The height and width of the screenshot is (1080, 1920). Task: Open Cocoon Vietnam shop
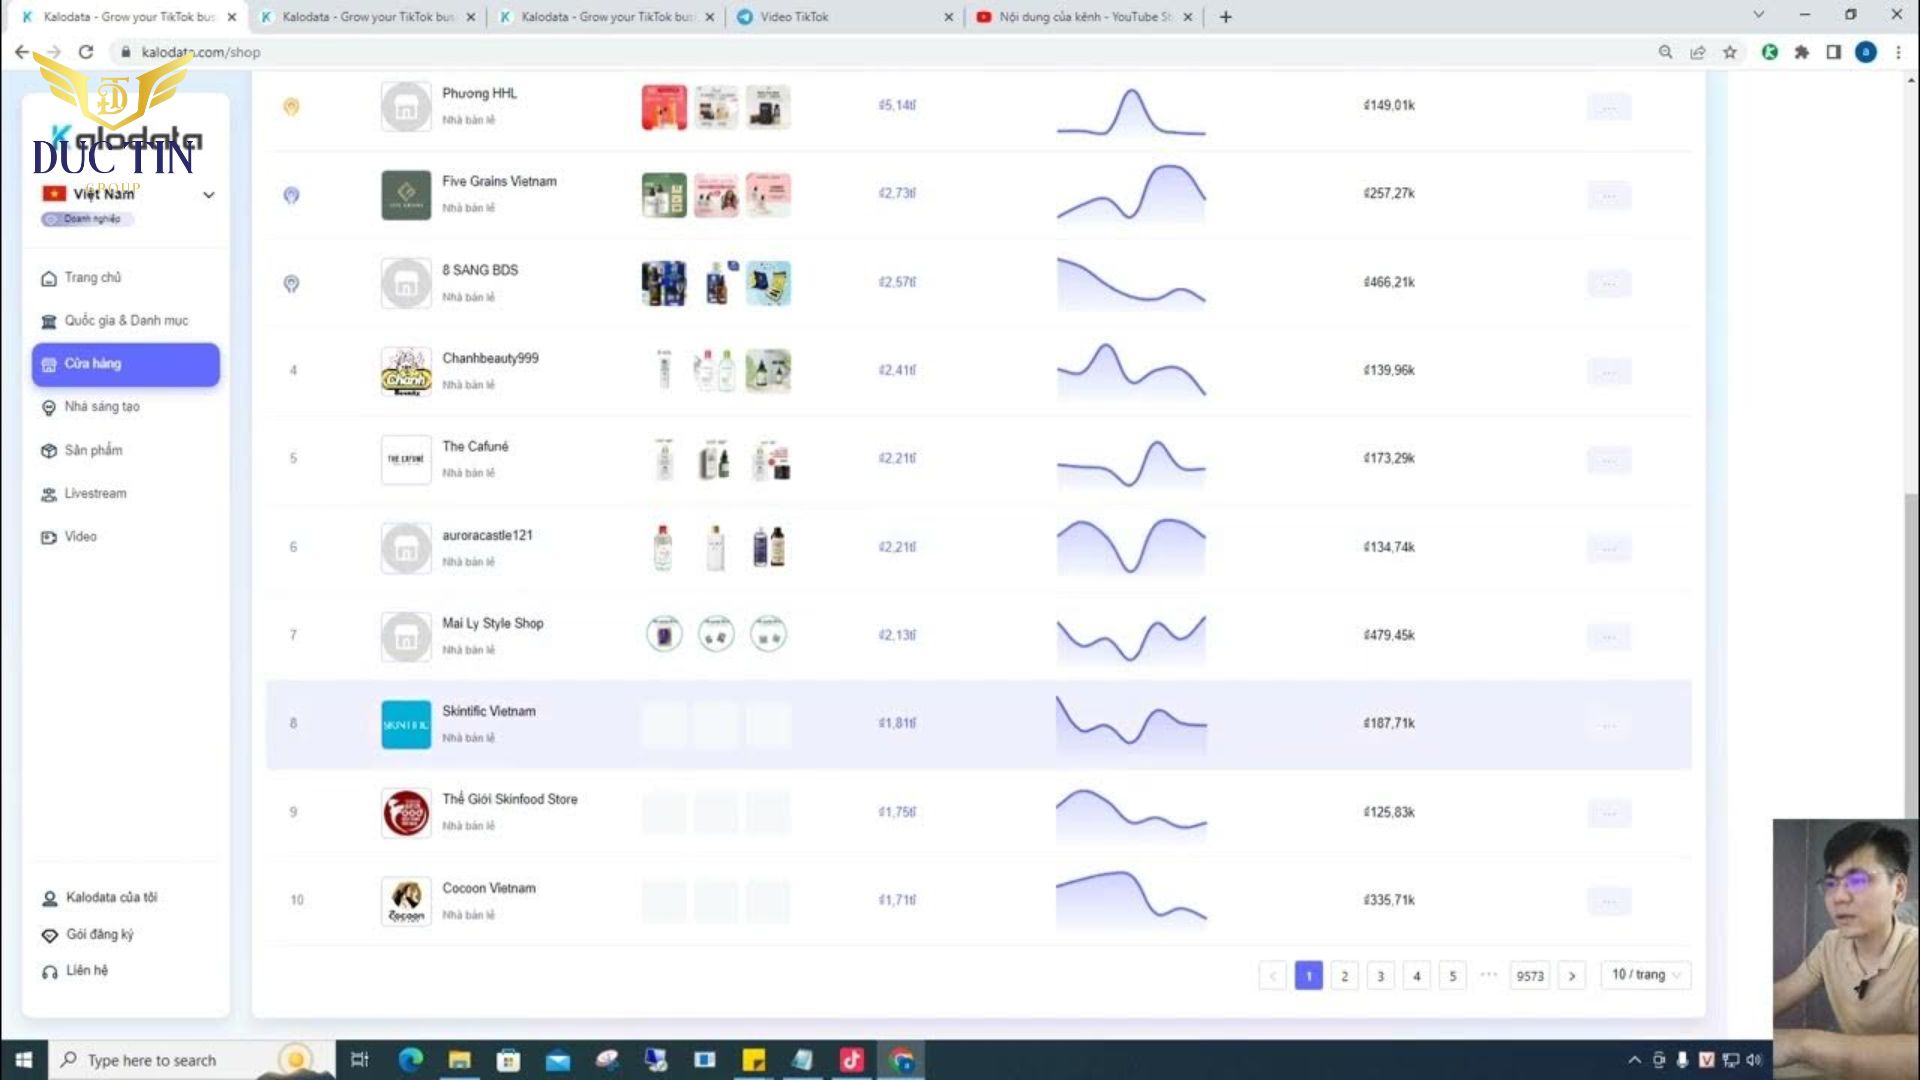(489, 888)
